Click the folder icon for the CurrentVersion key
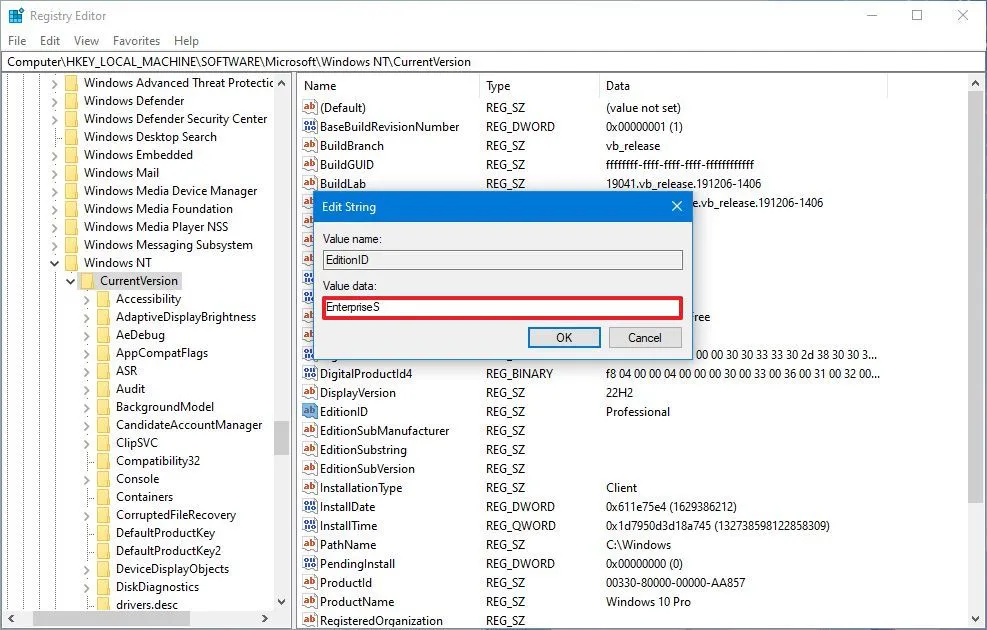The width and height of the screenshot is (987, 630). pyautogui.click(x=90, y=281)
